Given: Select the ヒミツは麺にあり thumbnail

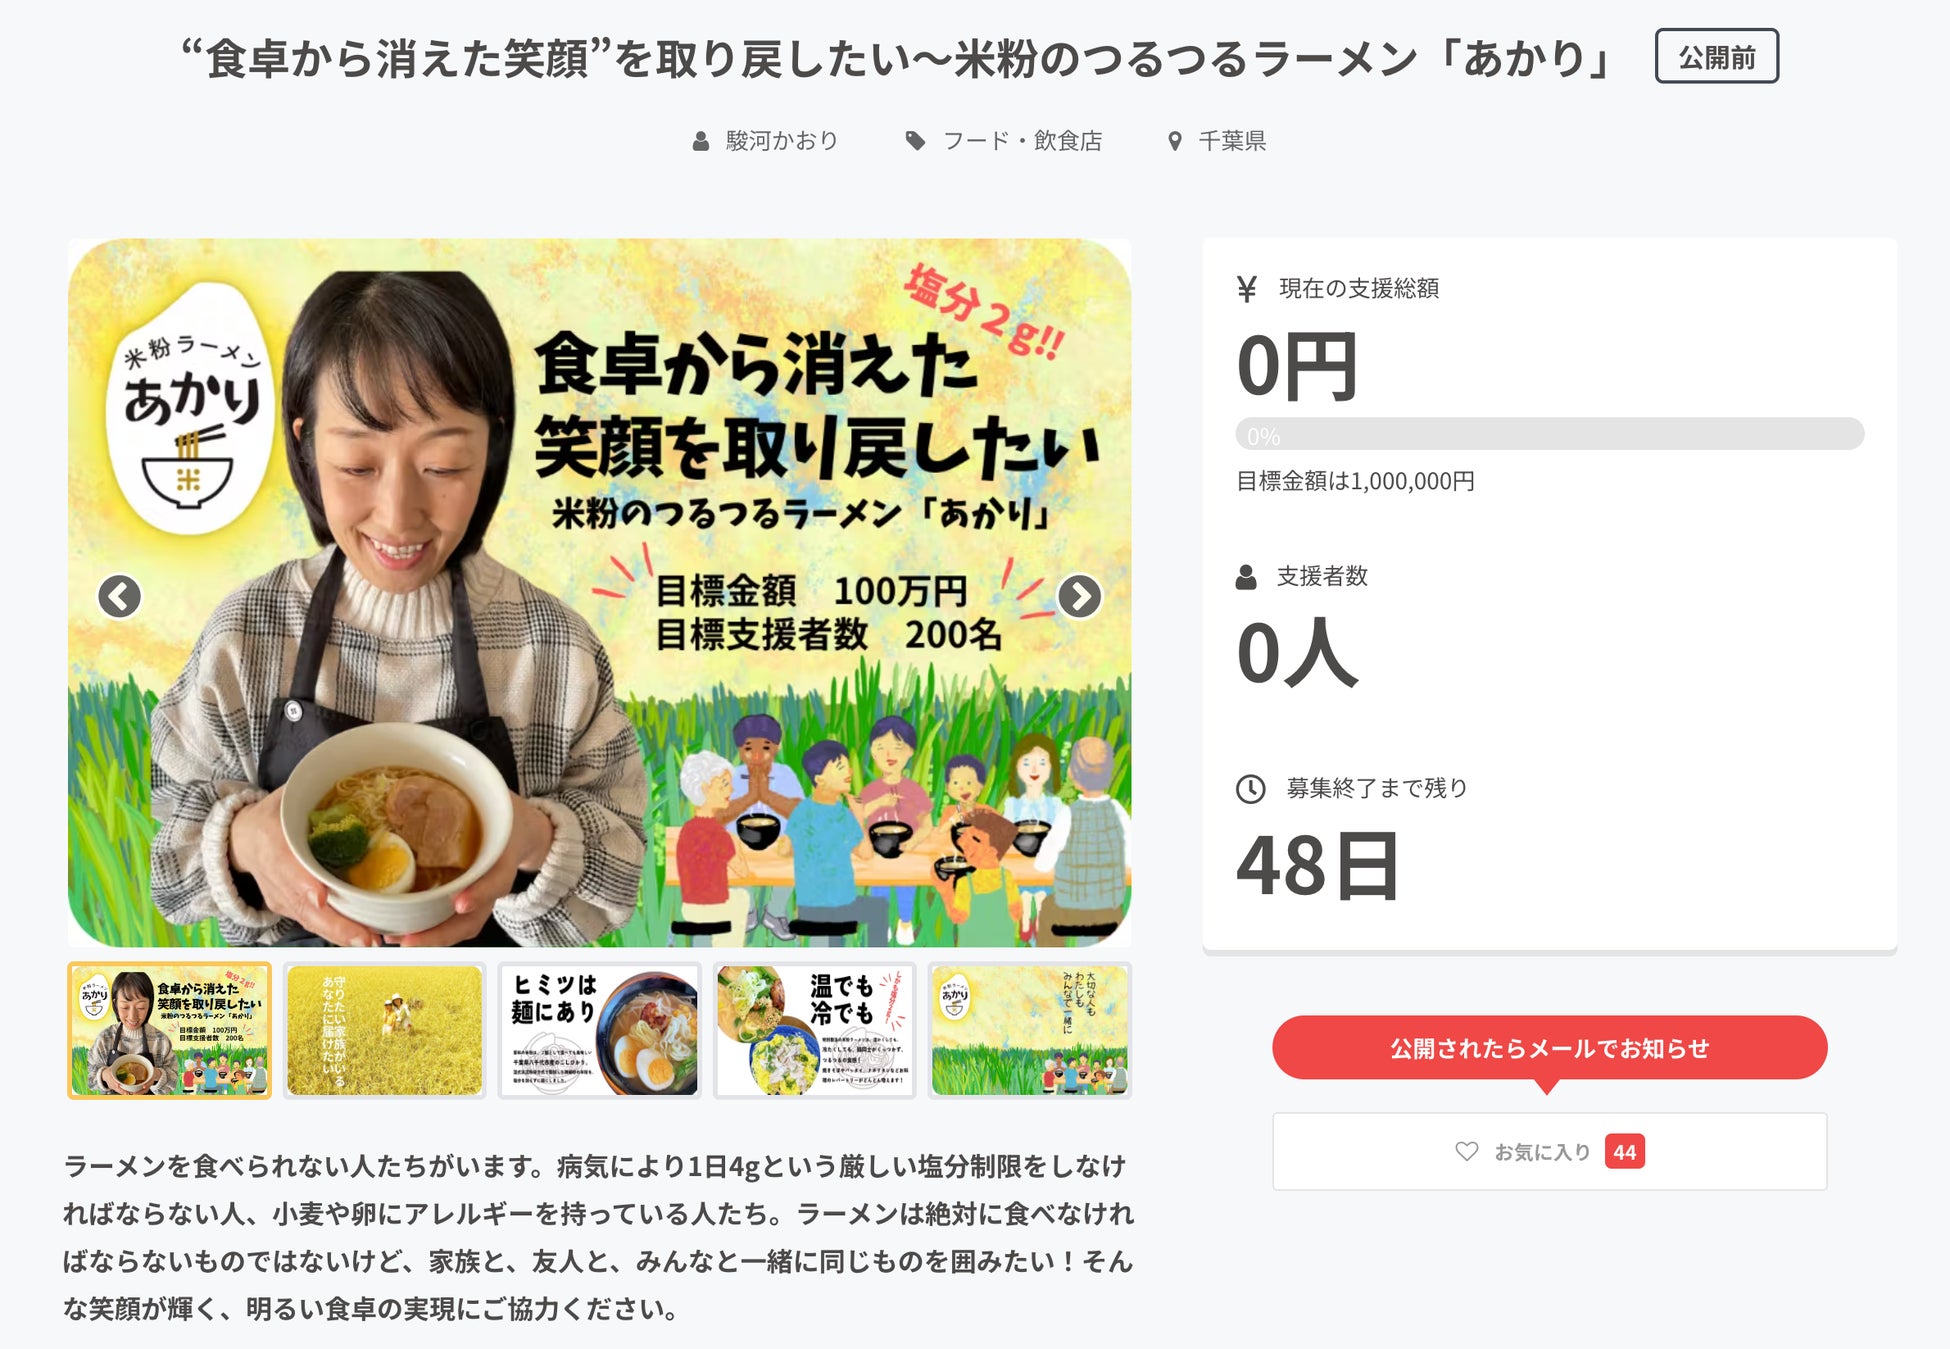Looking at the screenshot, I should coord(600,1030).
